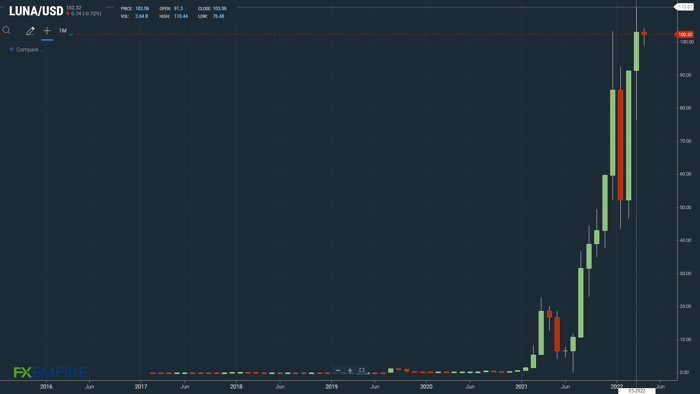Zoom out with the minus icon
Viewport: 700px width, 394px height.
point(338,370)
